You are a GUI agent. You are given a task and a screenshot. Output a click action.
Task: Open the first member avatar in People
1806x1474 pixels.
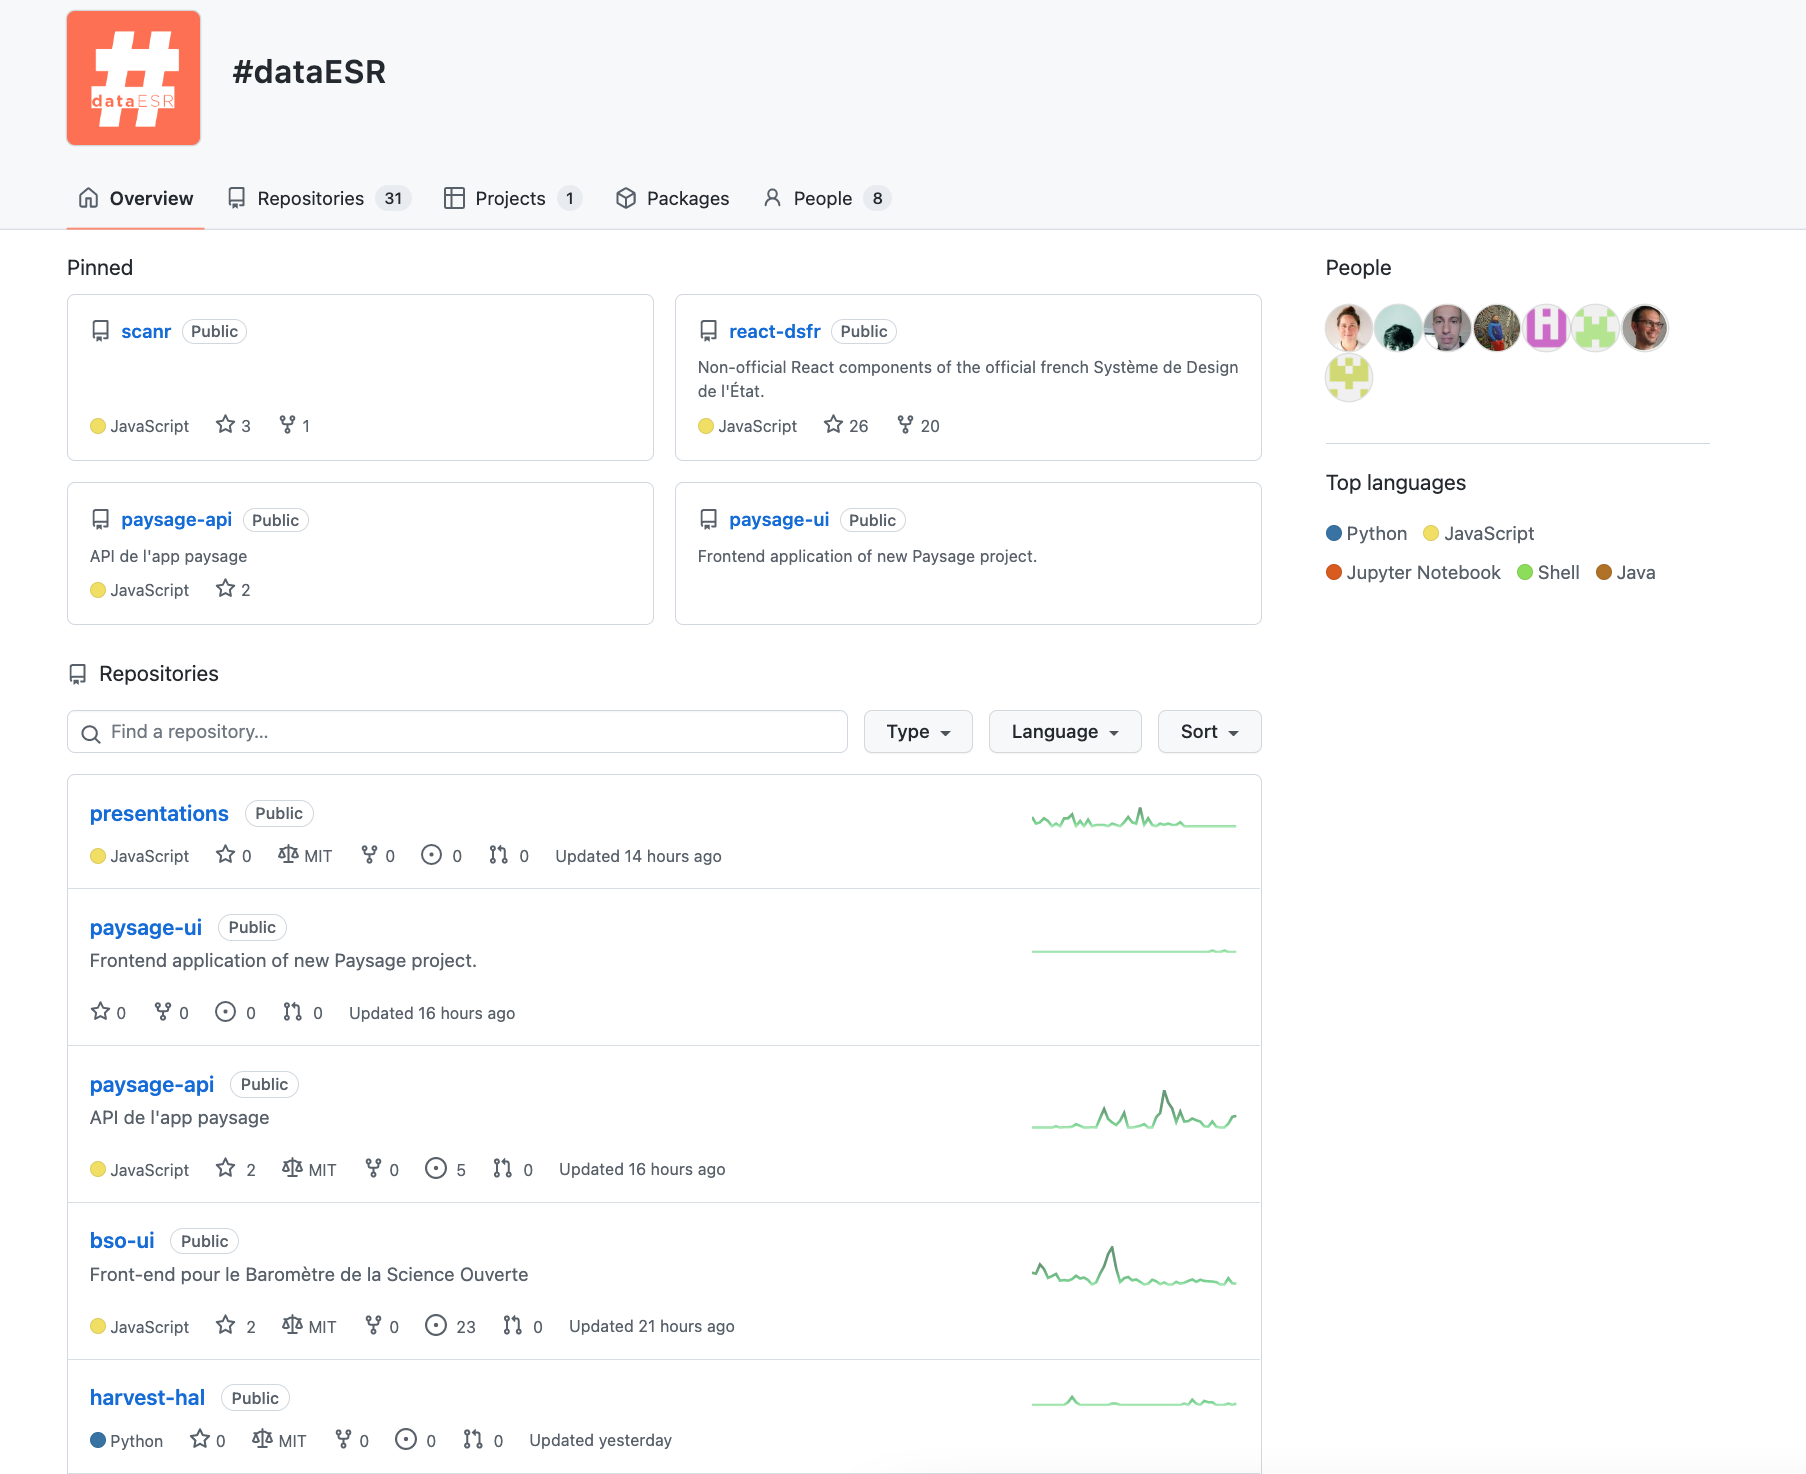[x=1349, y=328]
